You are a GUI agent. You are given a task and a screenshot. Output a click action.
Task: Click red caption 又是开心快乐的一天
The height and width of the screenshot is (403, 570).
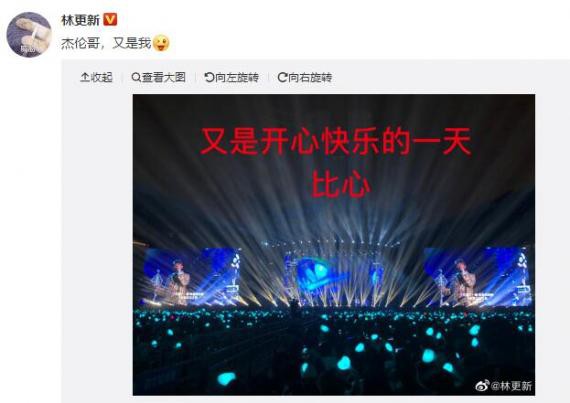point(336,141)
